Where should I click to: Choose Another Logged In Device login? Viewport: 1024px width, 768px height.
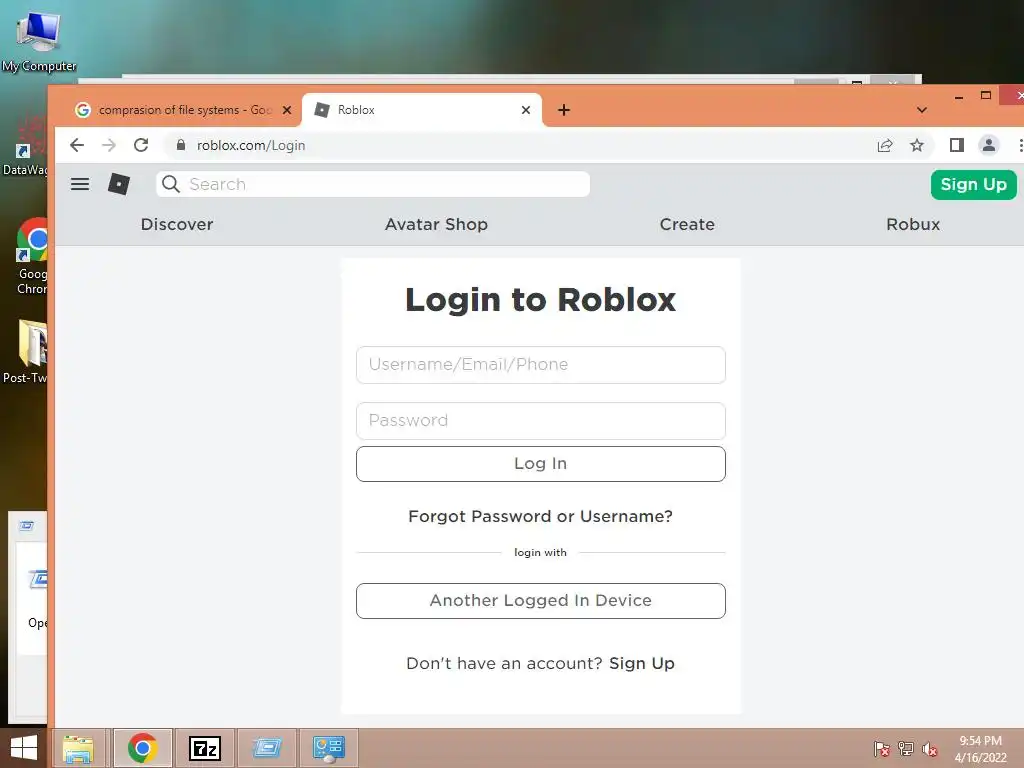541,601
